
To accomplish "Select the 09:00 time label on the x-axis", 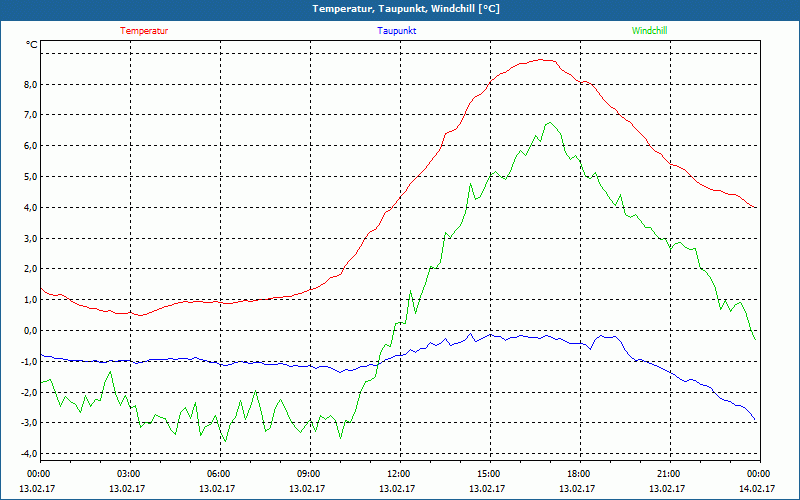I will pos(309,474).
